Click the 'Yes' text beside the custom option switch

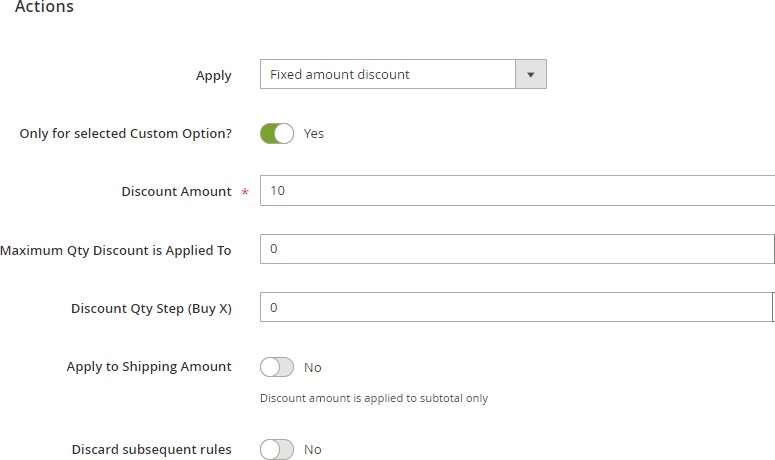[x=314, y=133]
